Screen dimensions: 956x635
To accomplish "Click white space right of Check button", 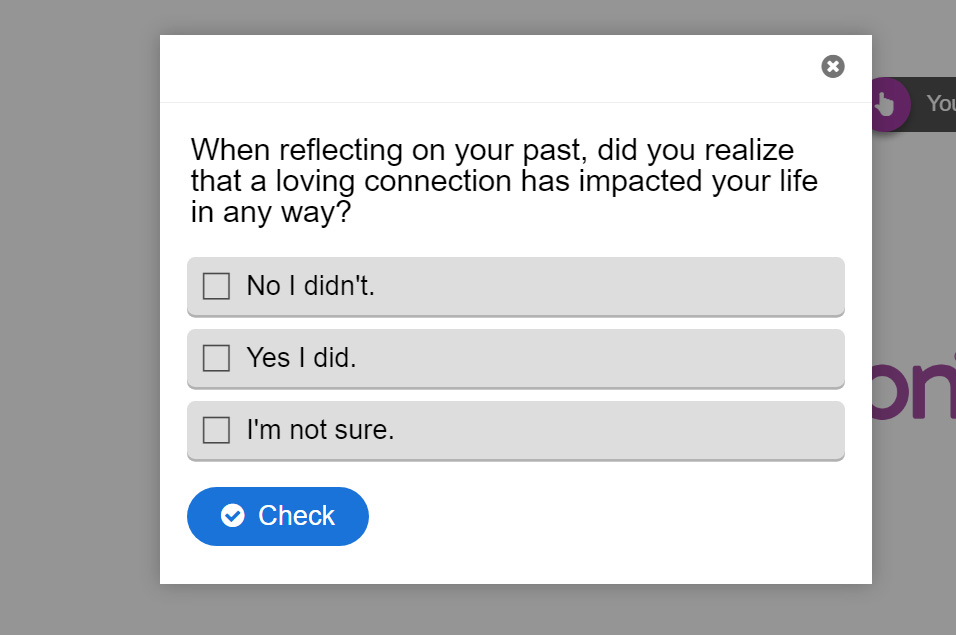I will click(600, 516).
